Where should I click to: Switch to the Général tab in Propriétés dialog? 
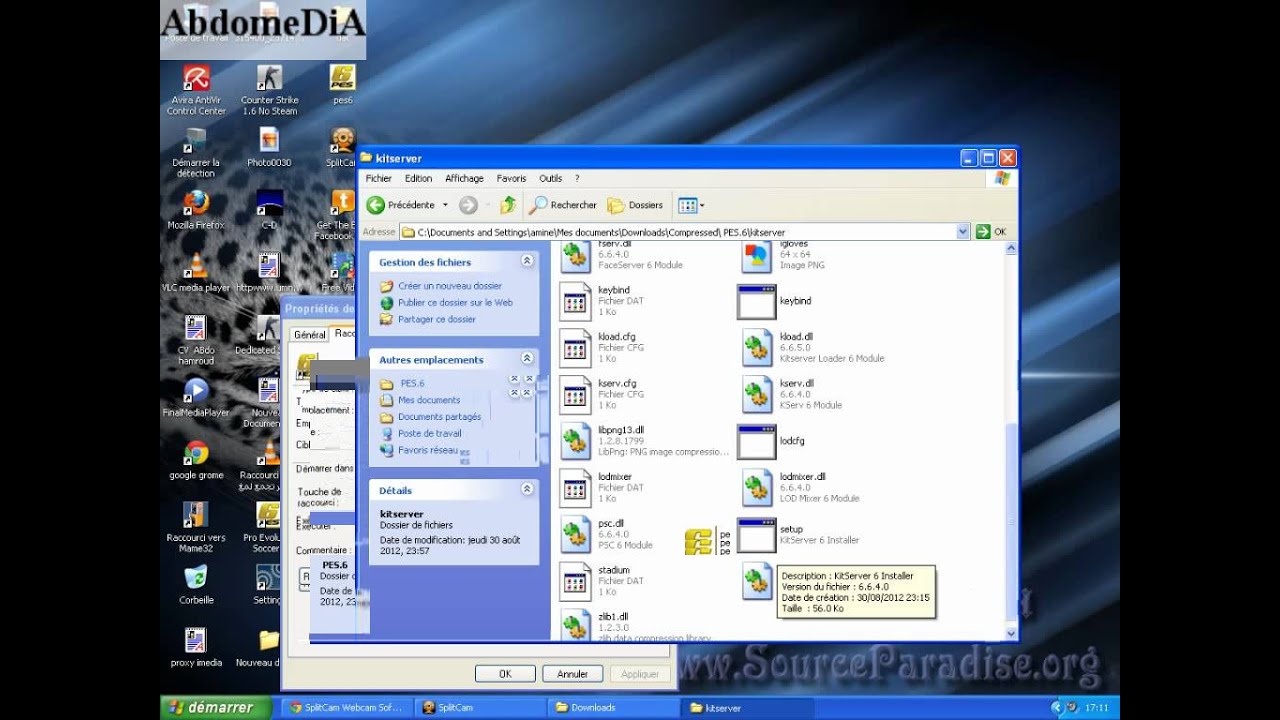(309, 335)
